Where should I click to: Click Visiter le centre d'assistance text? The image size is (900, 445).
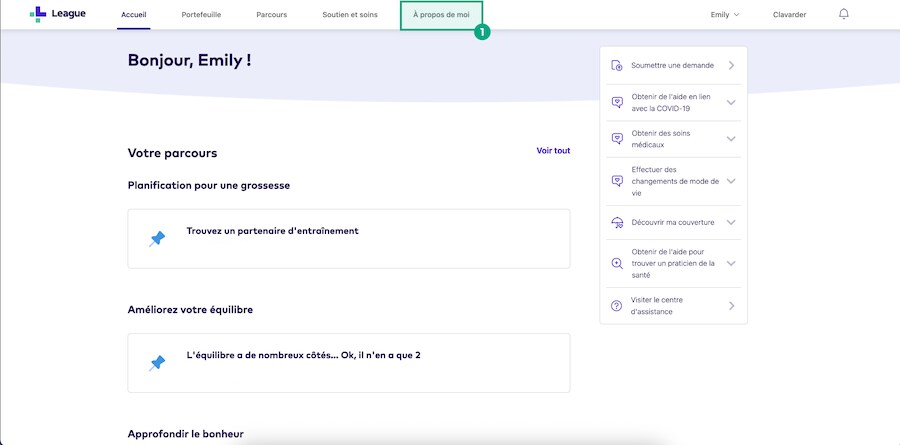tap(657, 305)
